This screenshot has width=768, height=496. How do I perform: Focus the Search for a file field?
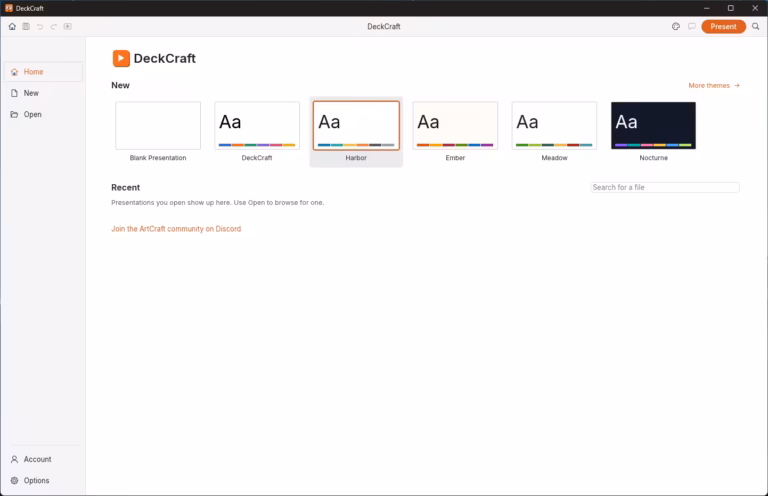coord(665,187)
